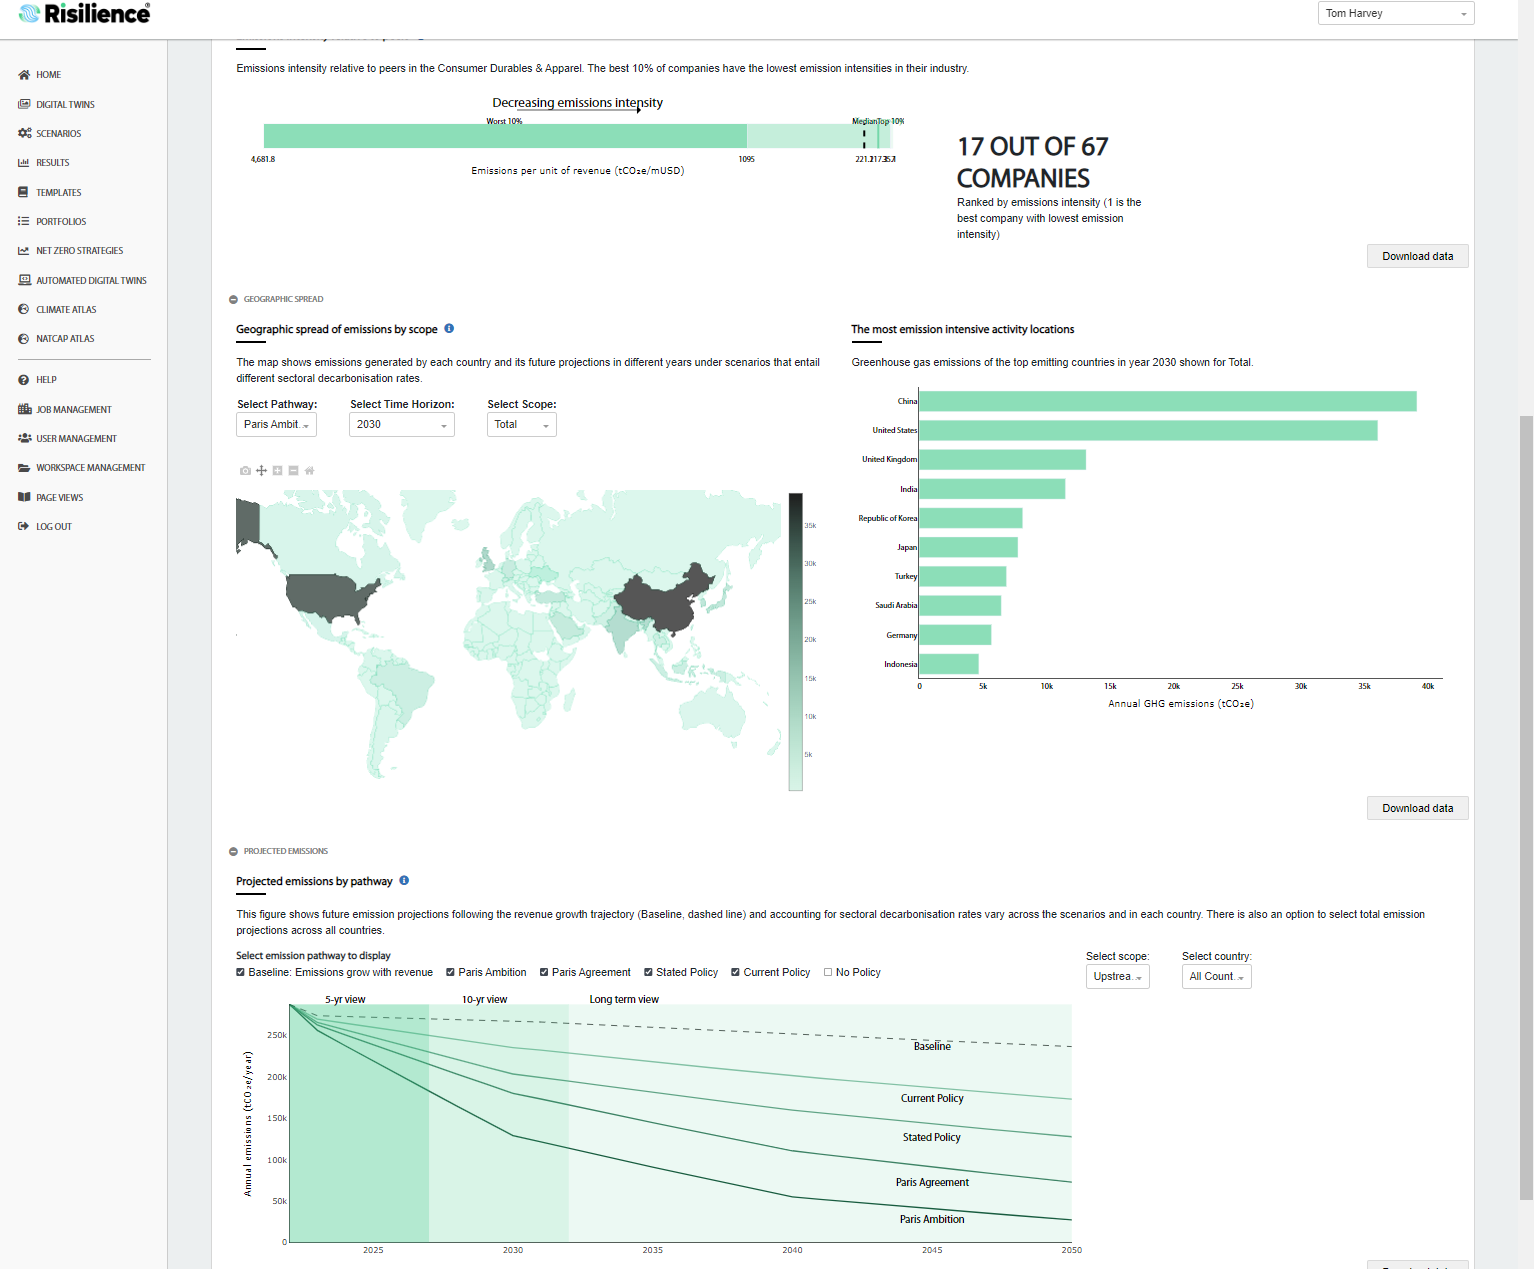Open Digital Twins in the sidebar
Screen dimensions: 1534x1269
point(65,104)
